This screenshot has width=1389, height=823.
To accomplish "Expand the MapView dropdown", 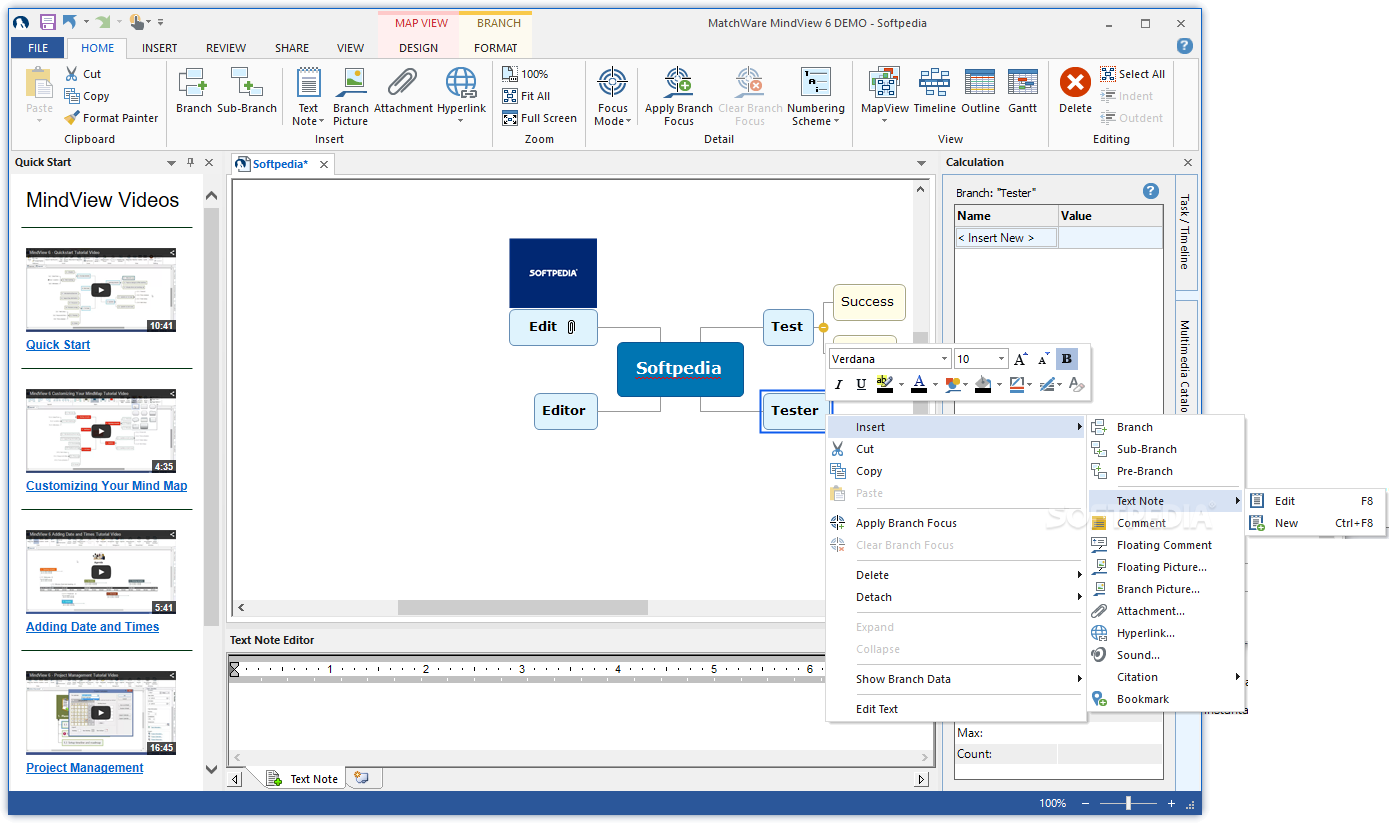I will click(x=885, y=96).
